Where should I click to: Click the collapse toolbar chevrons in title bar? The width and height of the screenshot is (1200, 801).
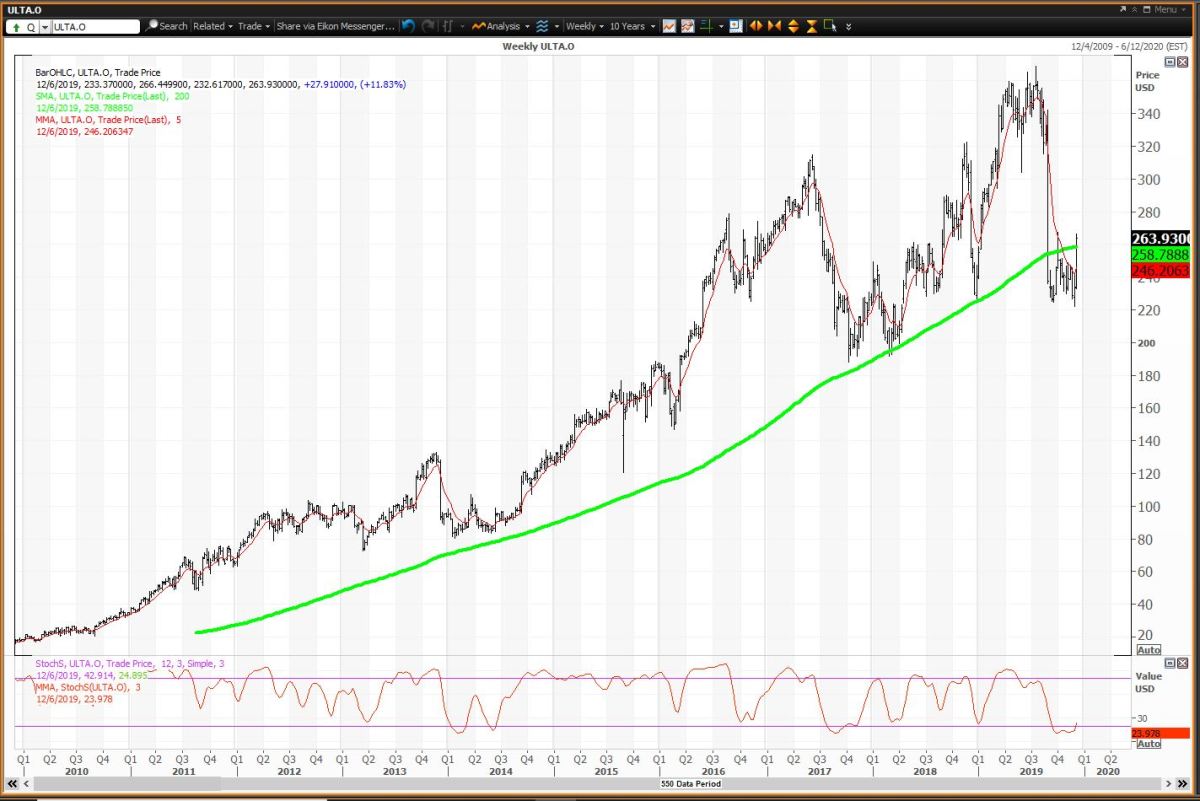tap(1135, 9)
